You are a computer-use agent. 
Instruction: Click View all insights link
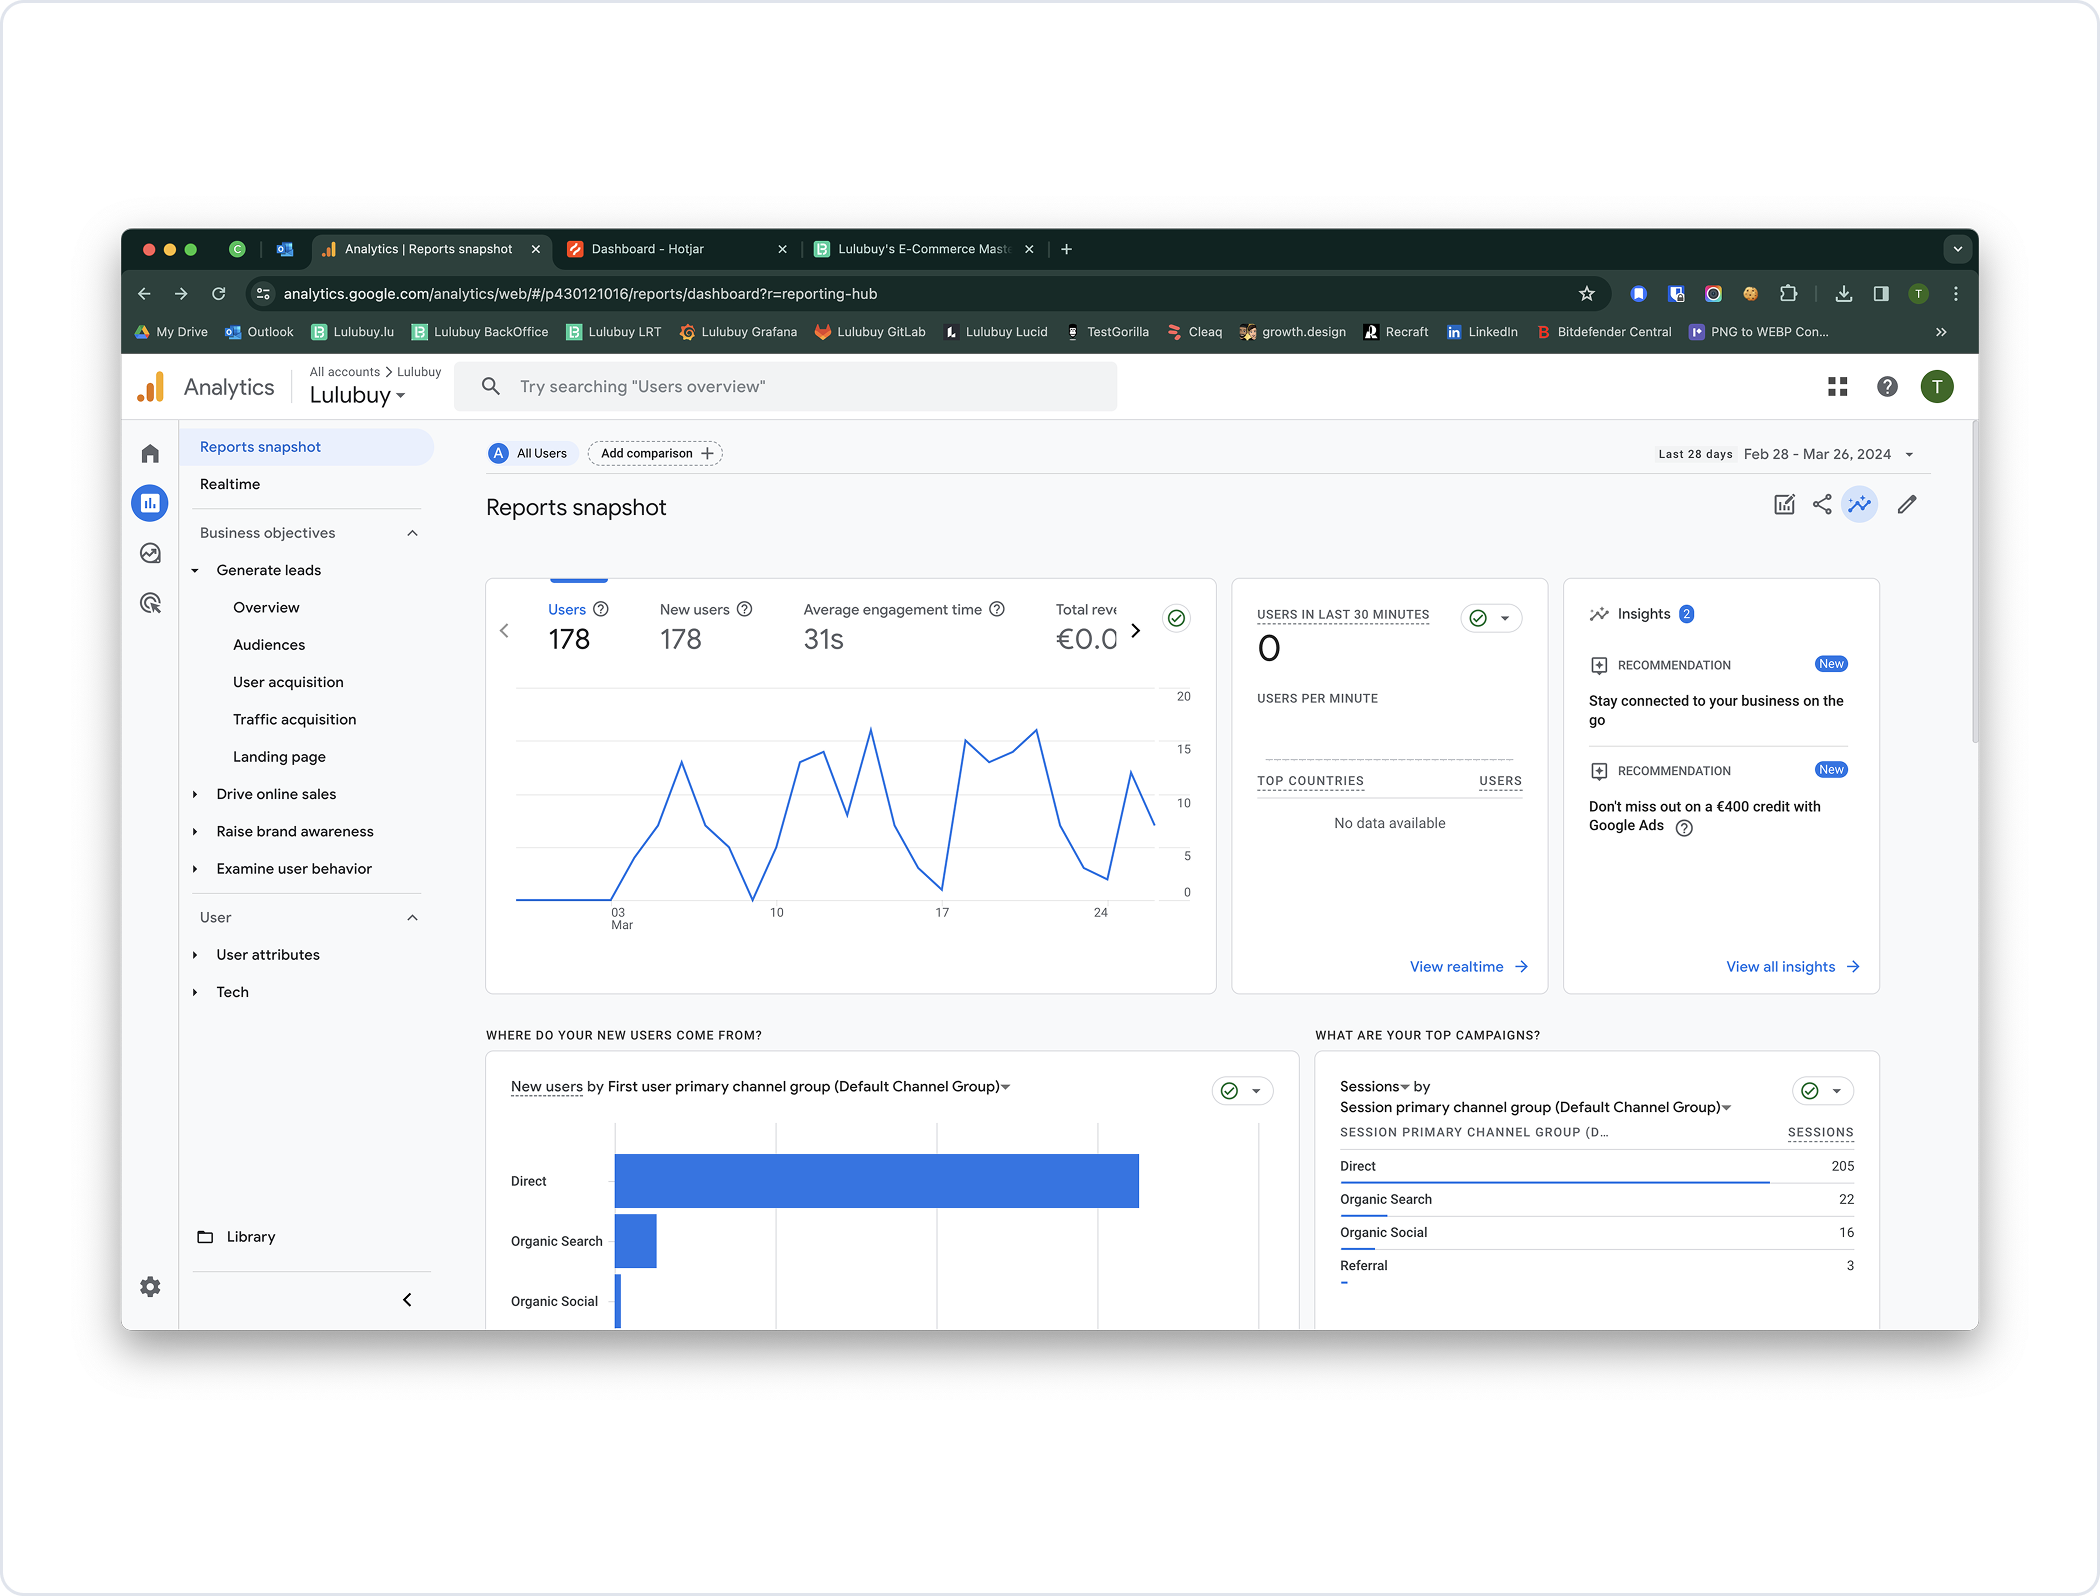(1792, 967)
